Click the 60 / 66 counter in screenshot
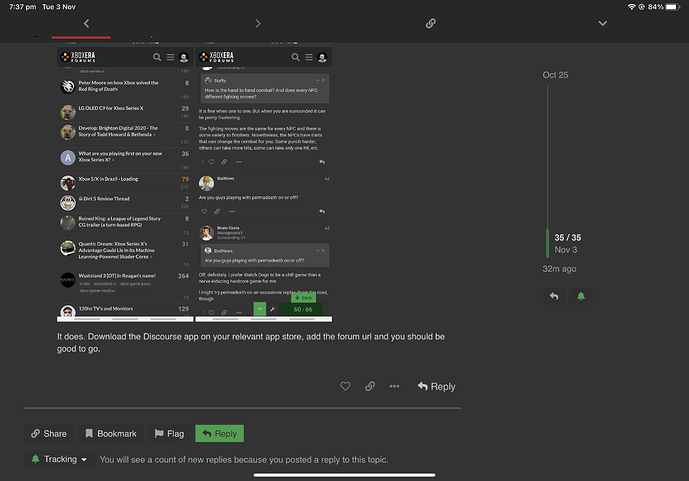689x481 pixels. click(x=303, y=309)
